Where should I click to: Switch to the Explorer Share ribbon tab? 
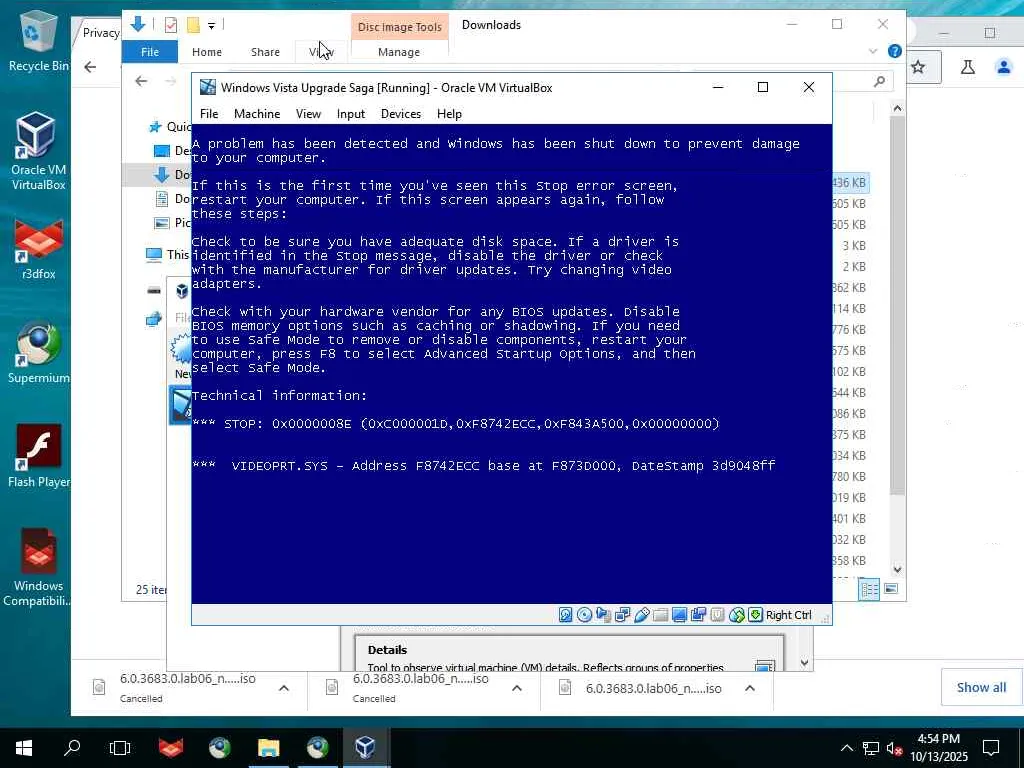(x=265, y=52)
